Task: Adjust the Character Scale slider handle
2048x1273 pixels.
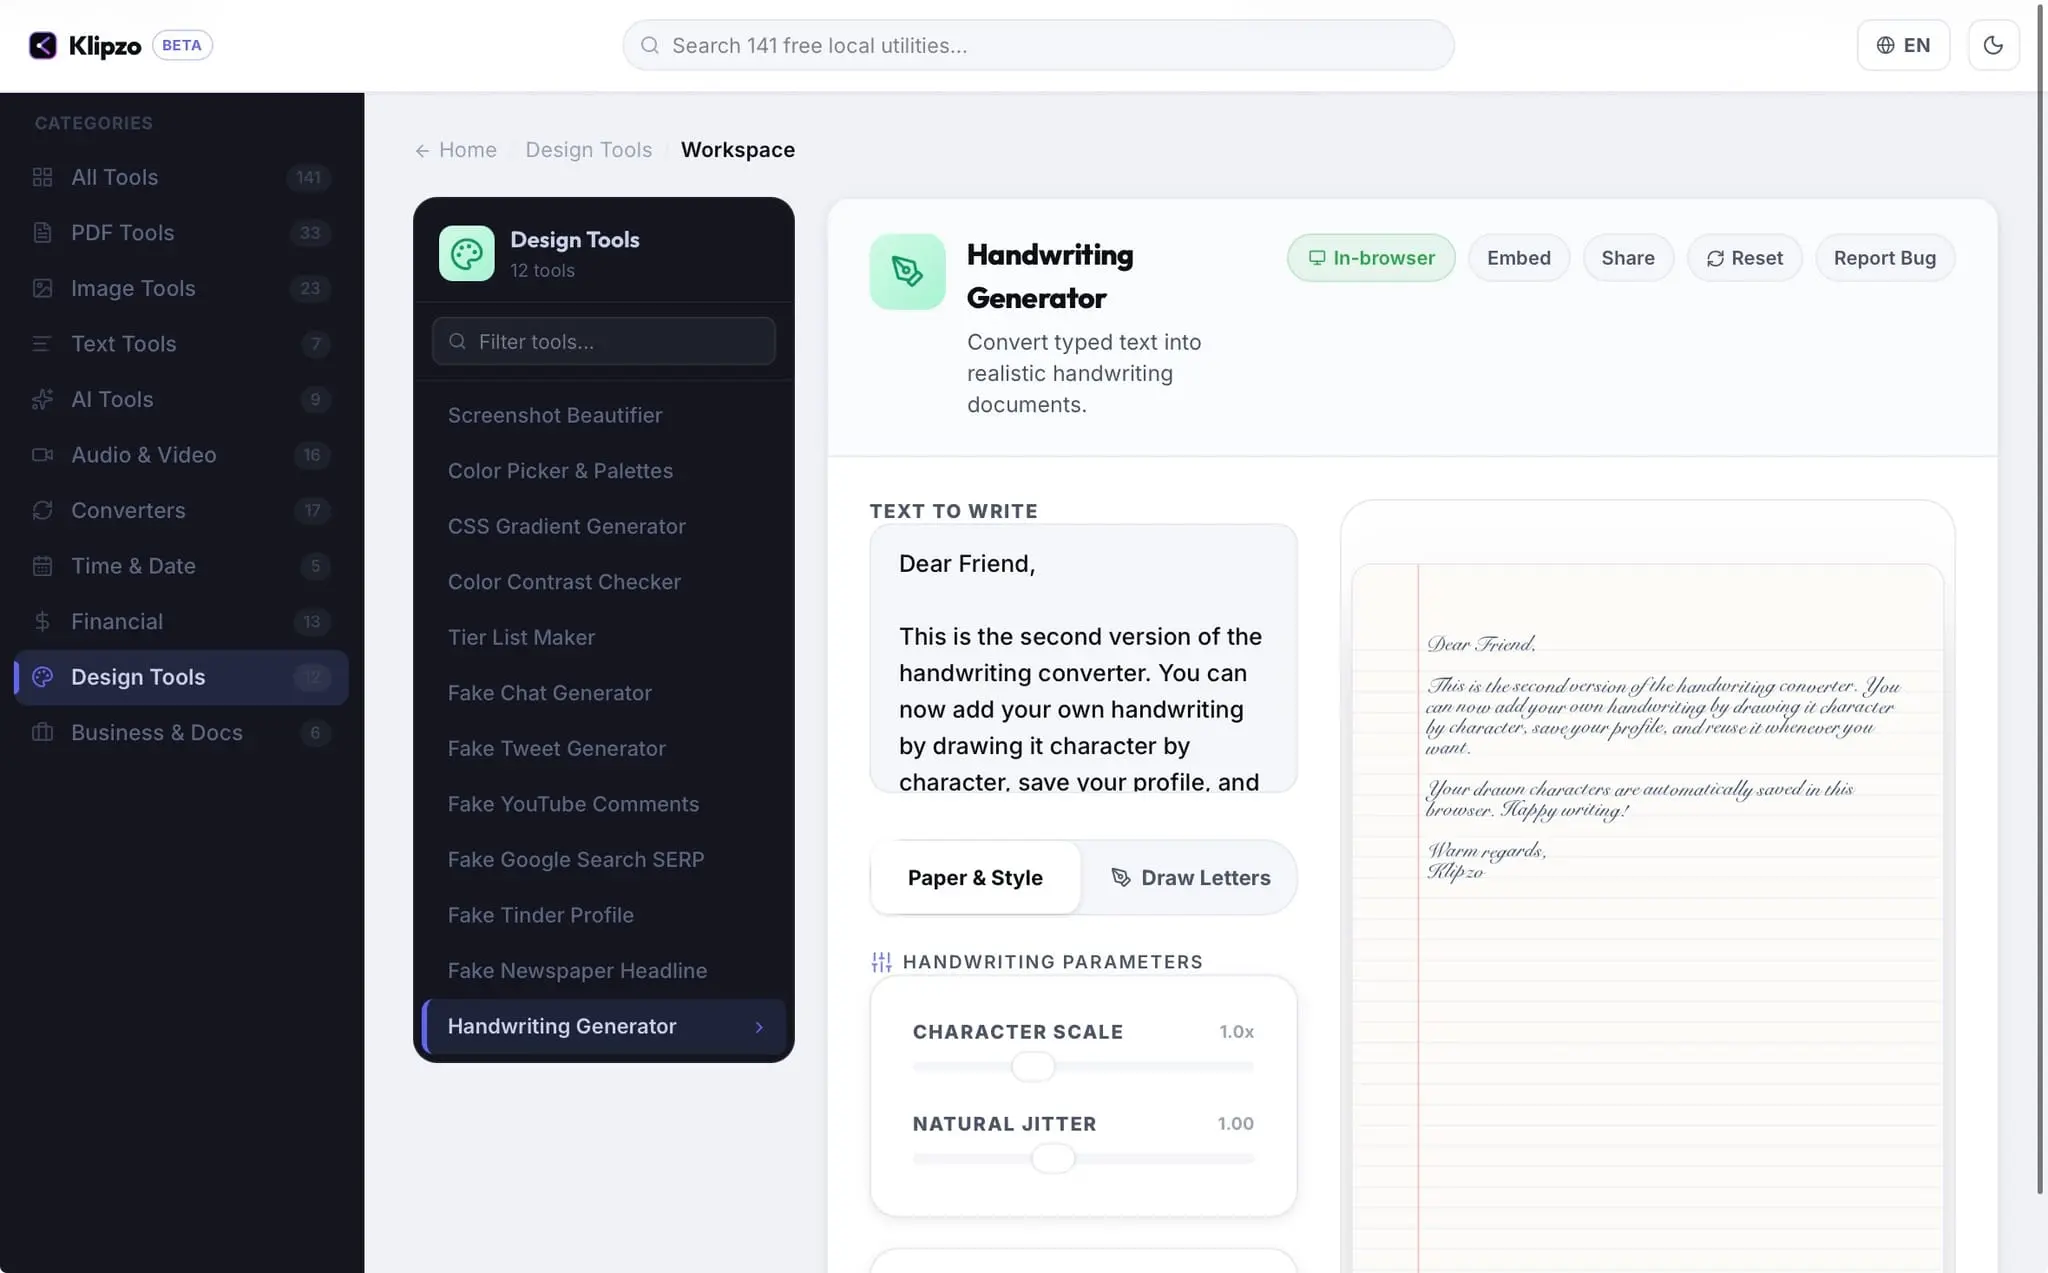Action: pyautogui.click(x=1033, y=1066)
